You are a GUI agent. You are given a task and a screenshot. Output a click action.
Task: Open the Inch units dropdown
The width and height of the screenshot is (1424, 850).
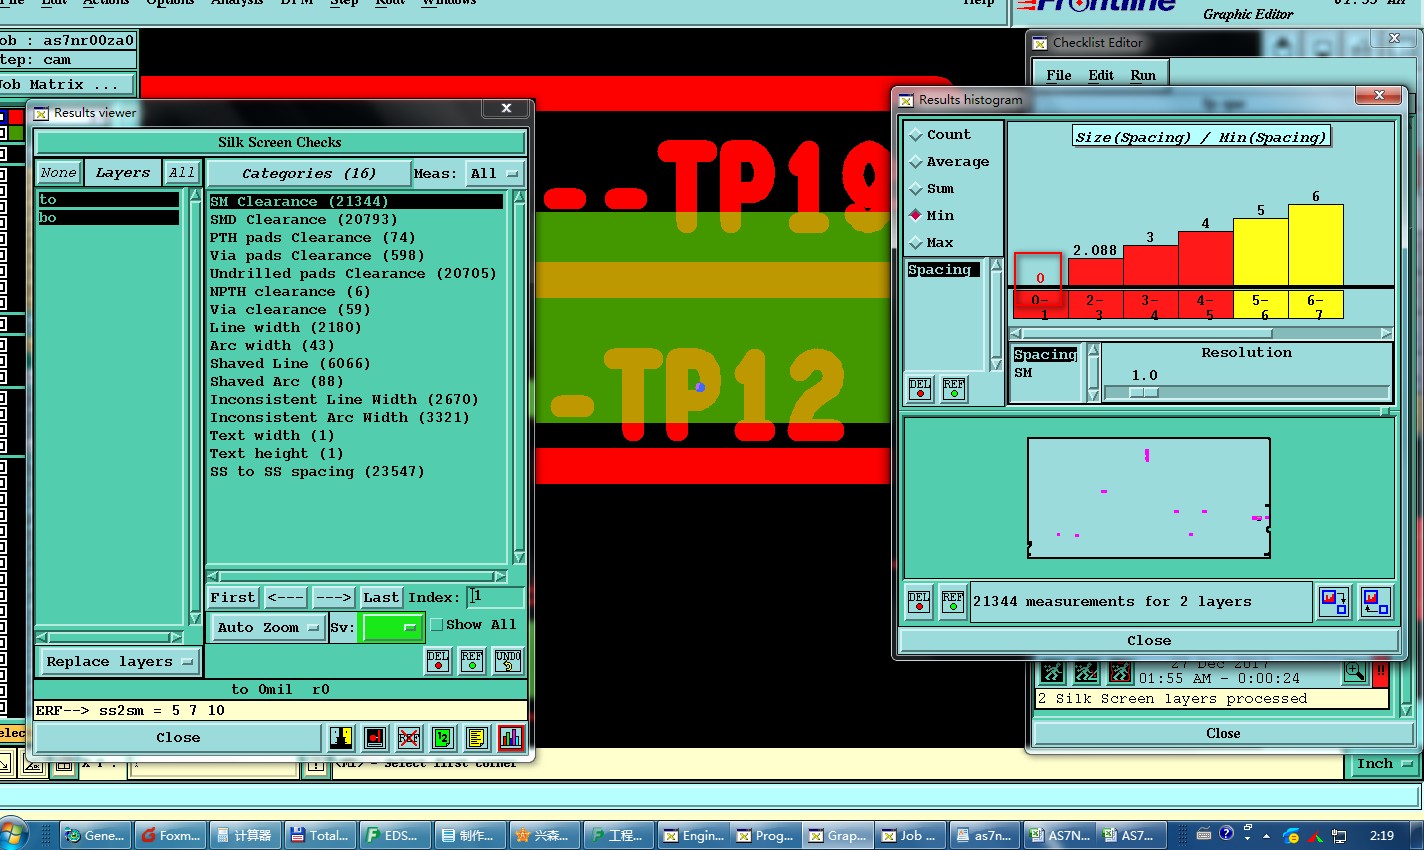[x=1384, y=764]
